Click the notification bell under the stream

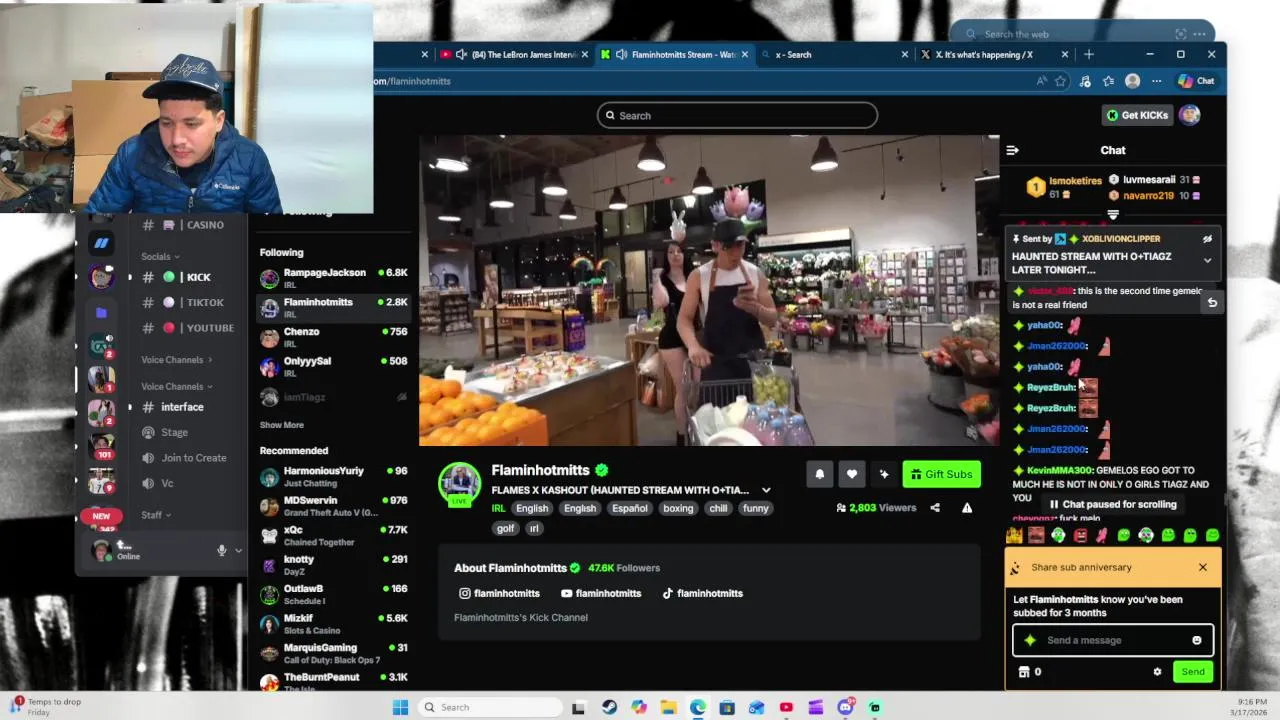[x=819, y=474]
